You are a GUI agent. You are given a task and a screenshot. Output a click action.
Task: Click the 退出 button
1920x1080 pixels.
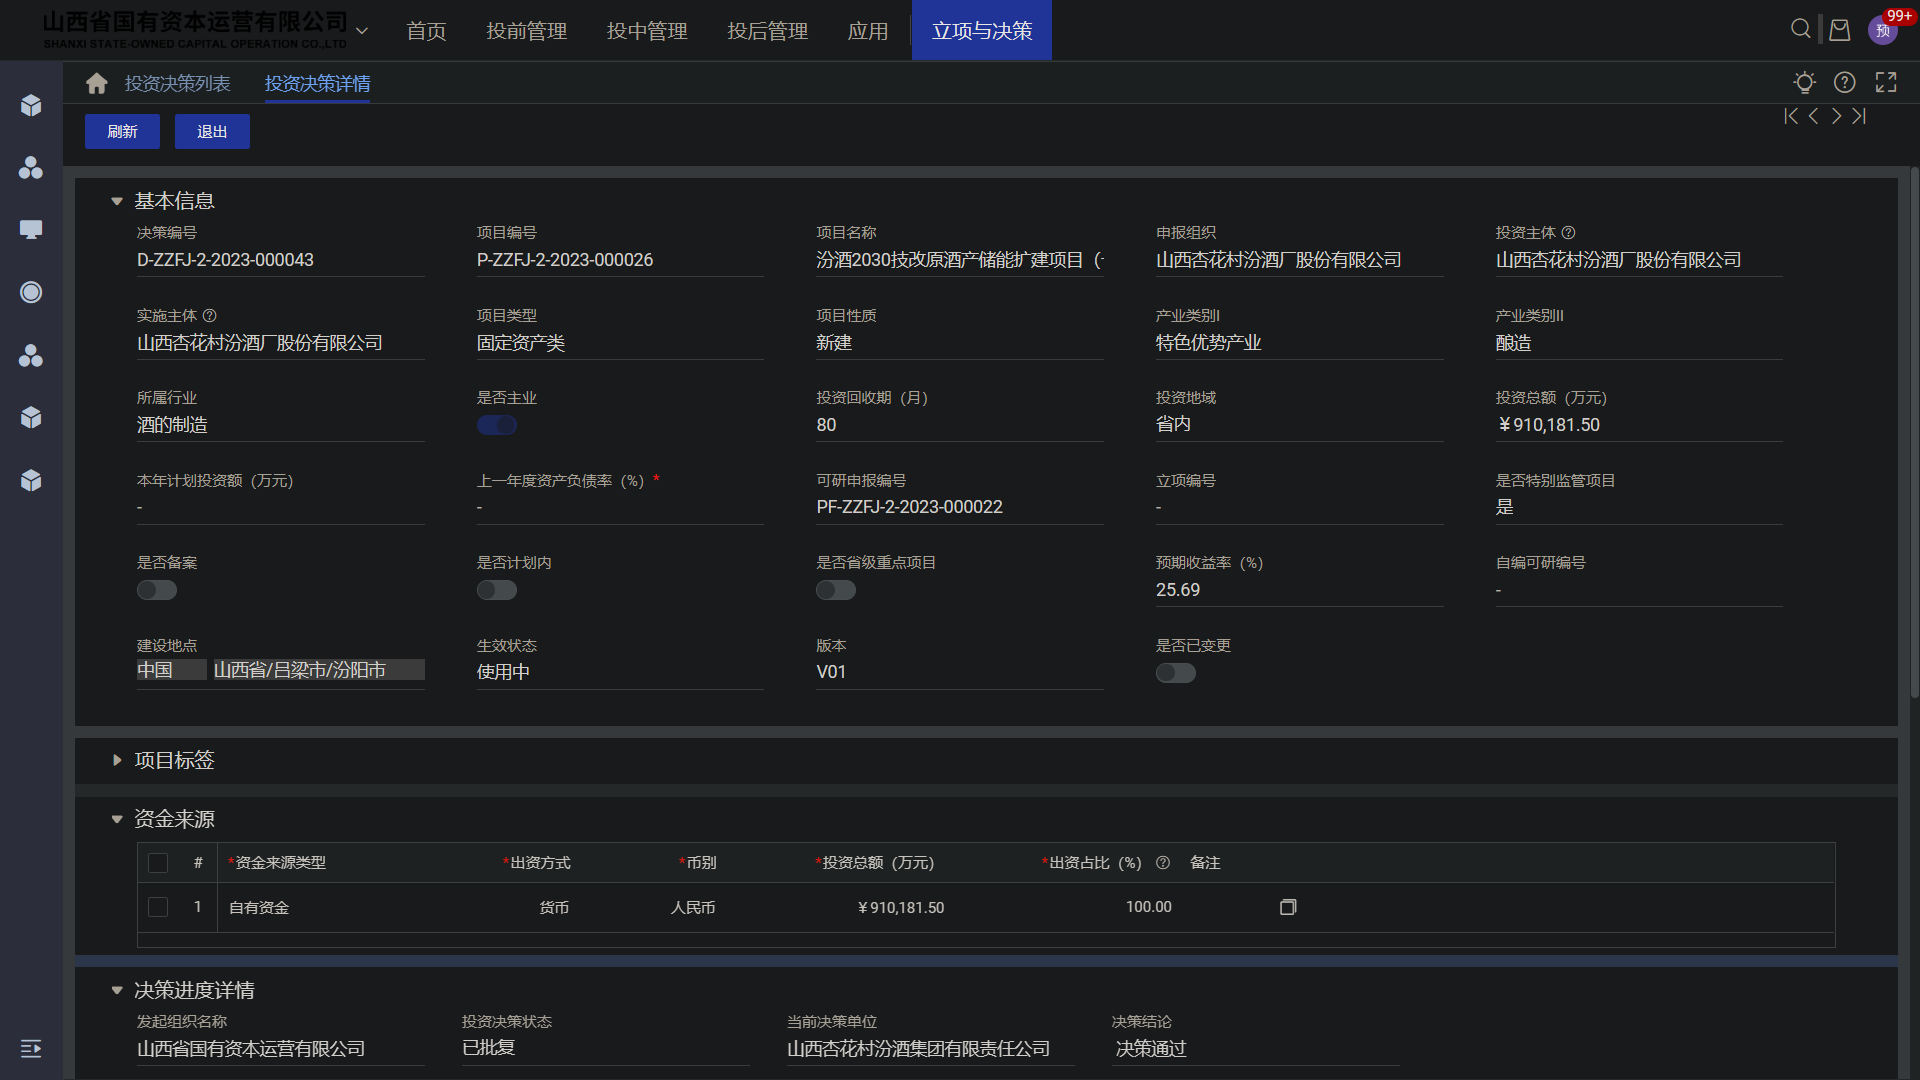[212, 131]
